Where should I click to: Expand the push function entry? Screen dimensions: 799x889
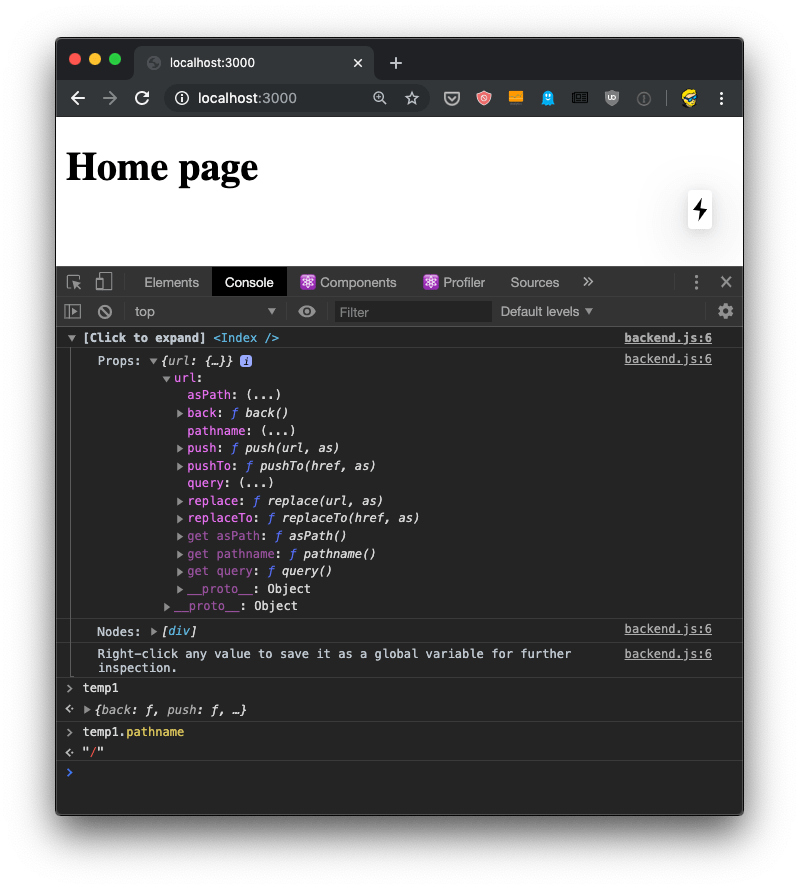click(x=180, y=448)
